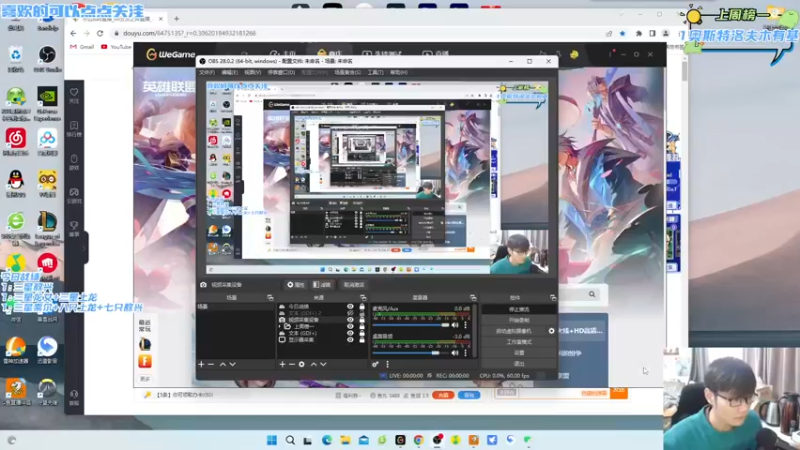Open File Explorer from the taskbar
800x450 pixels.
pos(345,440)
